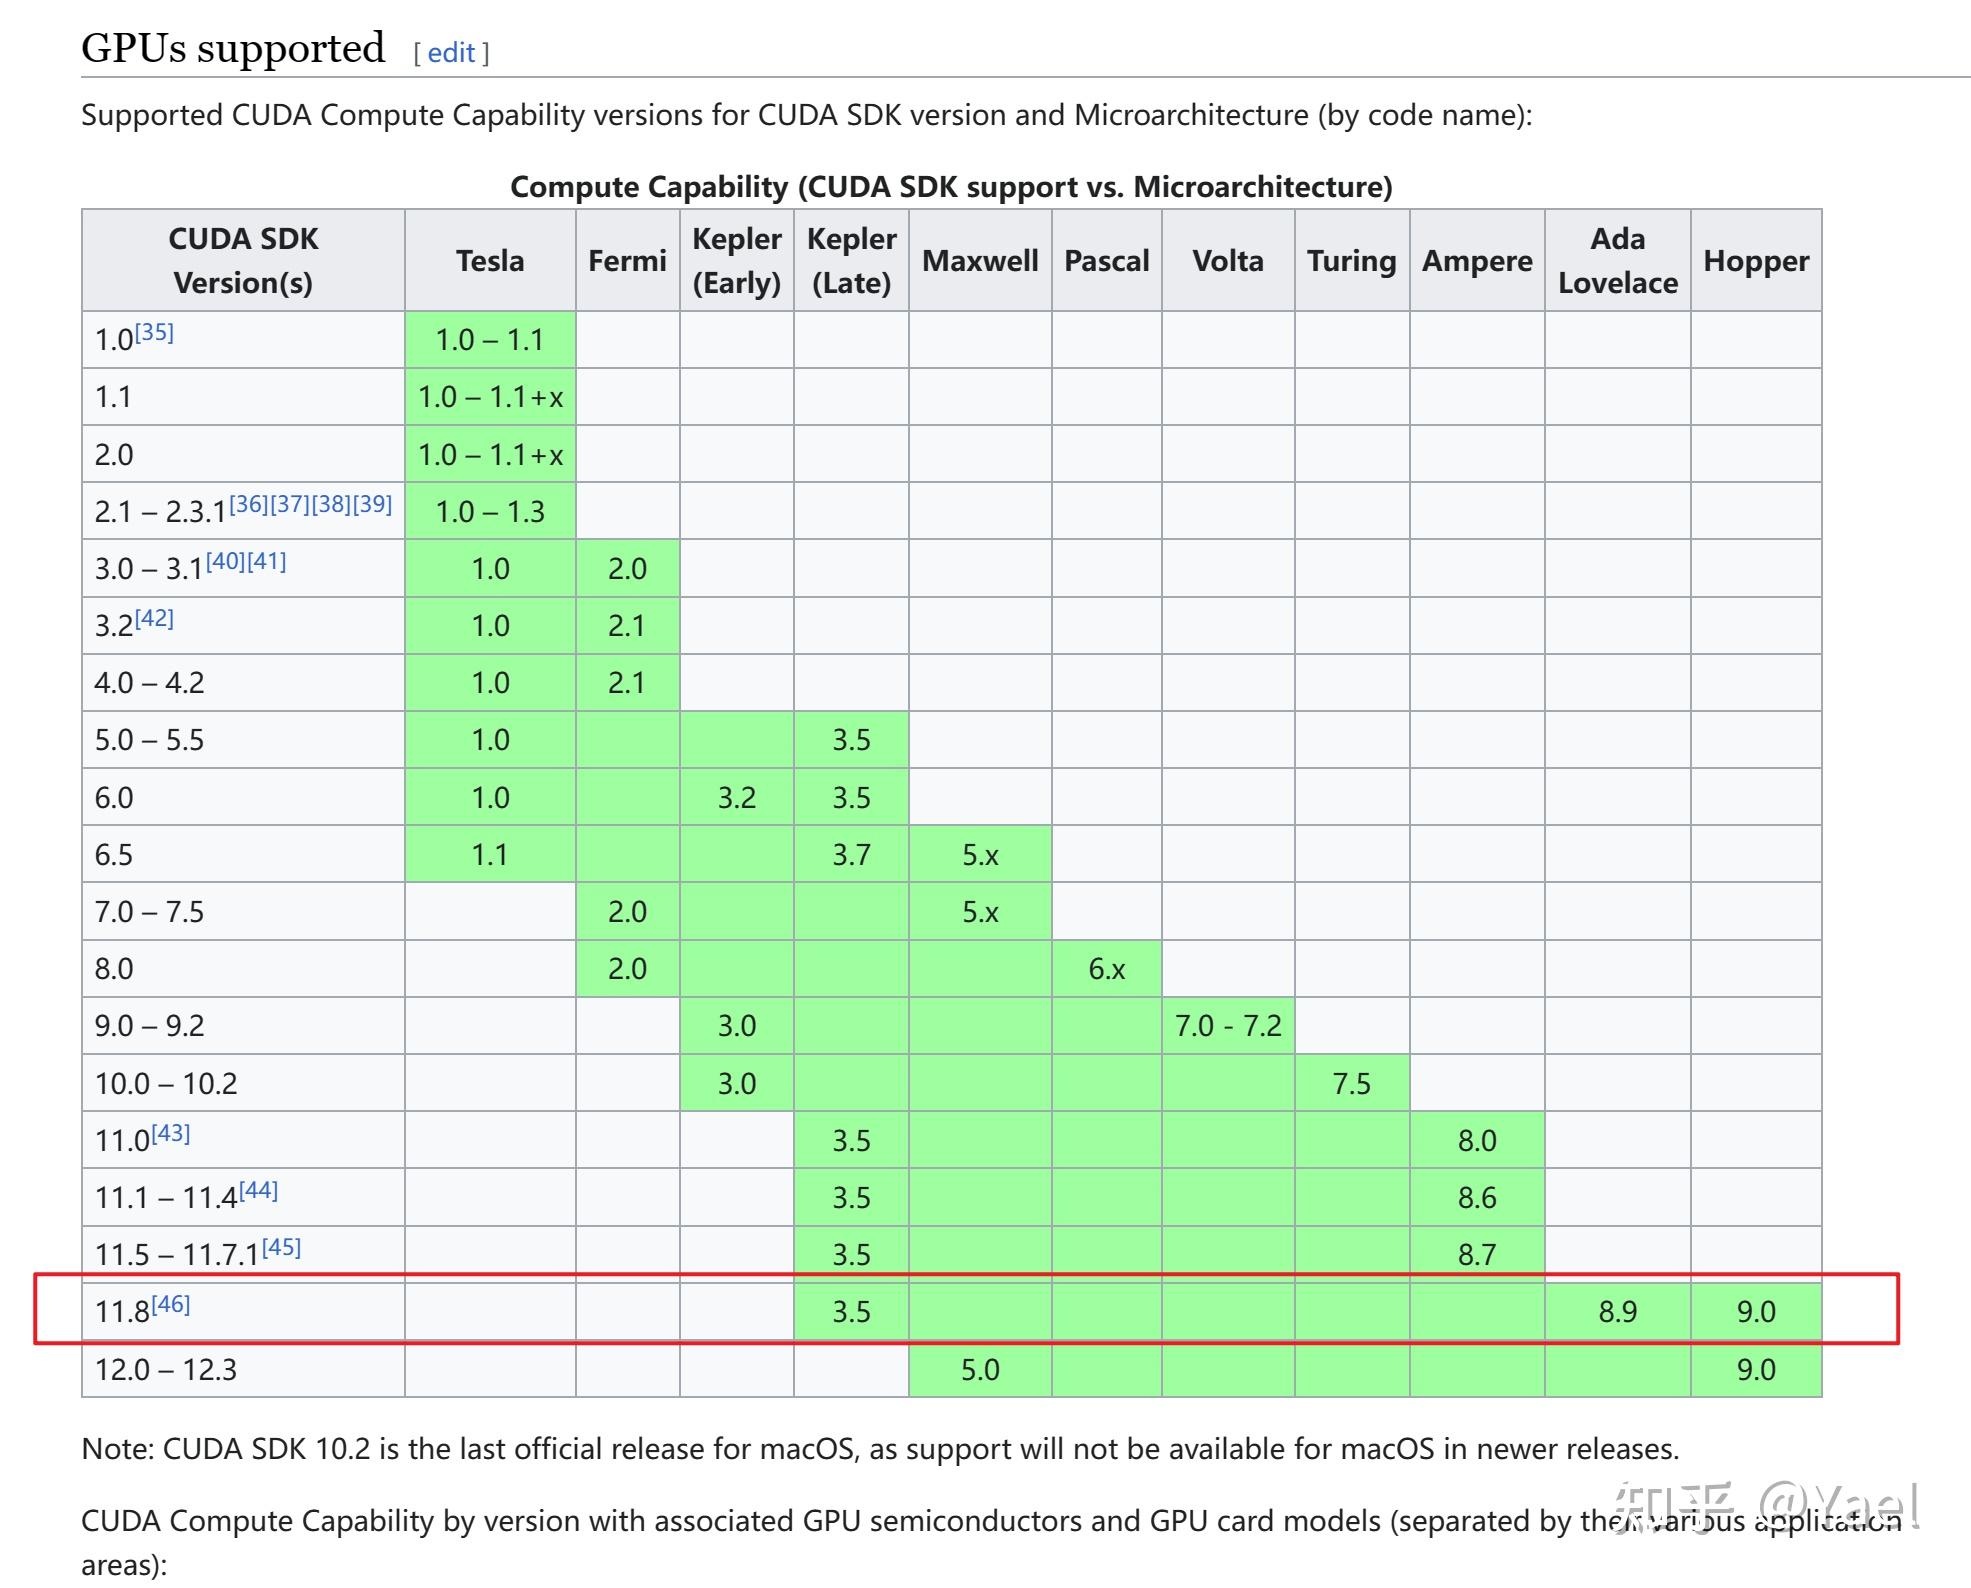Open footnote [44] beside 11.1–11.4
The width and height of the screenshot is (1971, 1588).
[258, 1190]
